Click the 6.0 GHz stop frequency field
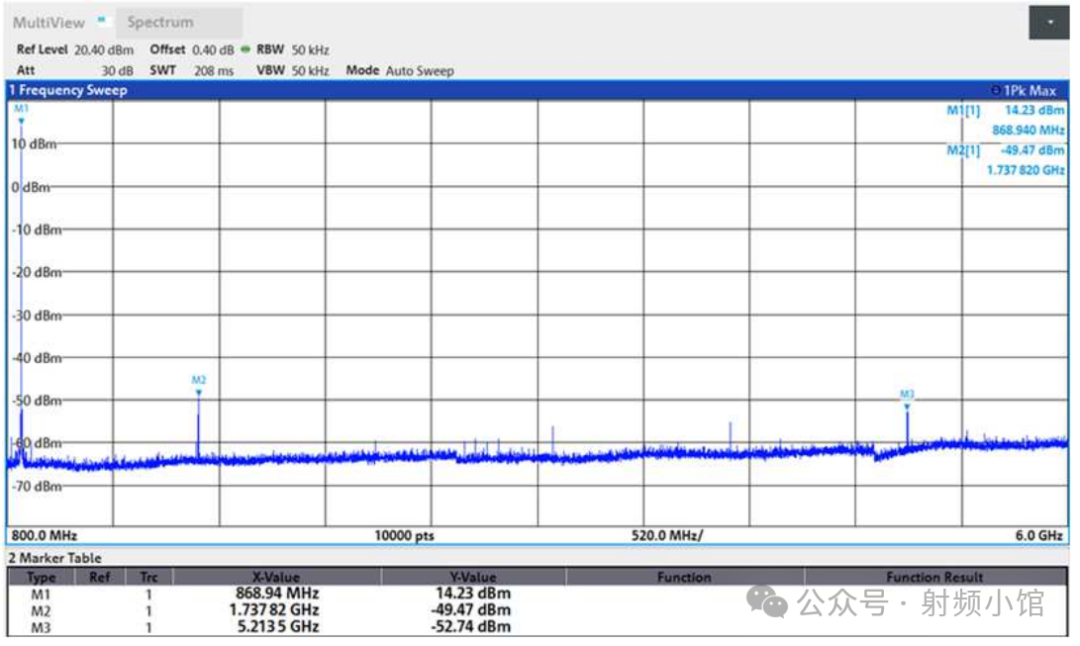The image size is (1080, 646). pos(1038,536)
